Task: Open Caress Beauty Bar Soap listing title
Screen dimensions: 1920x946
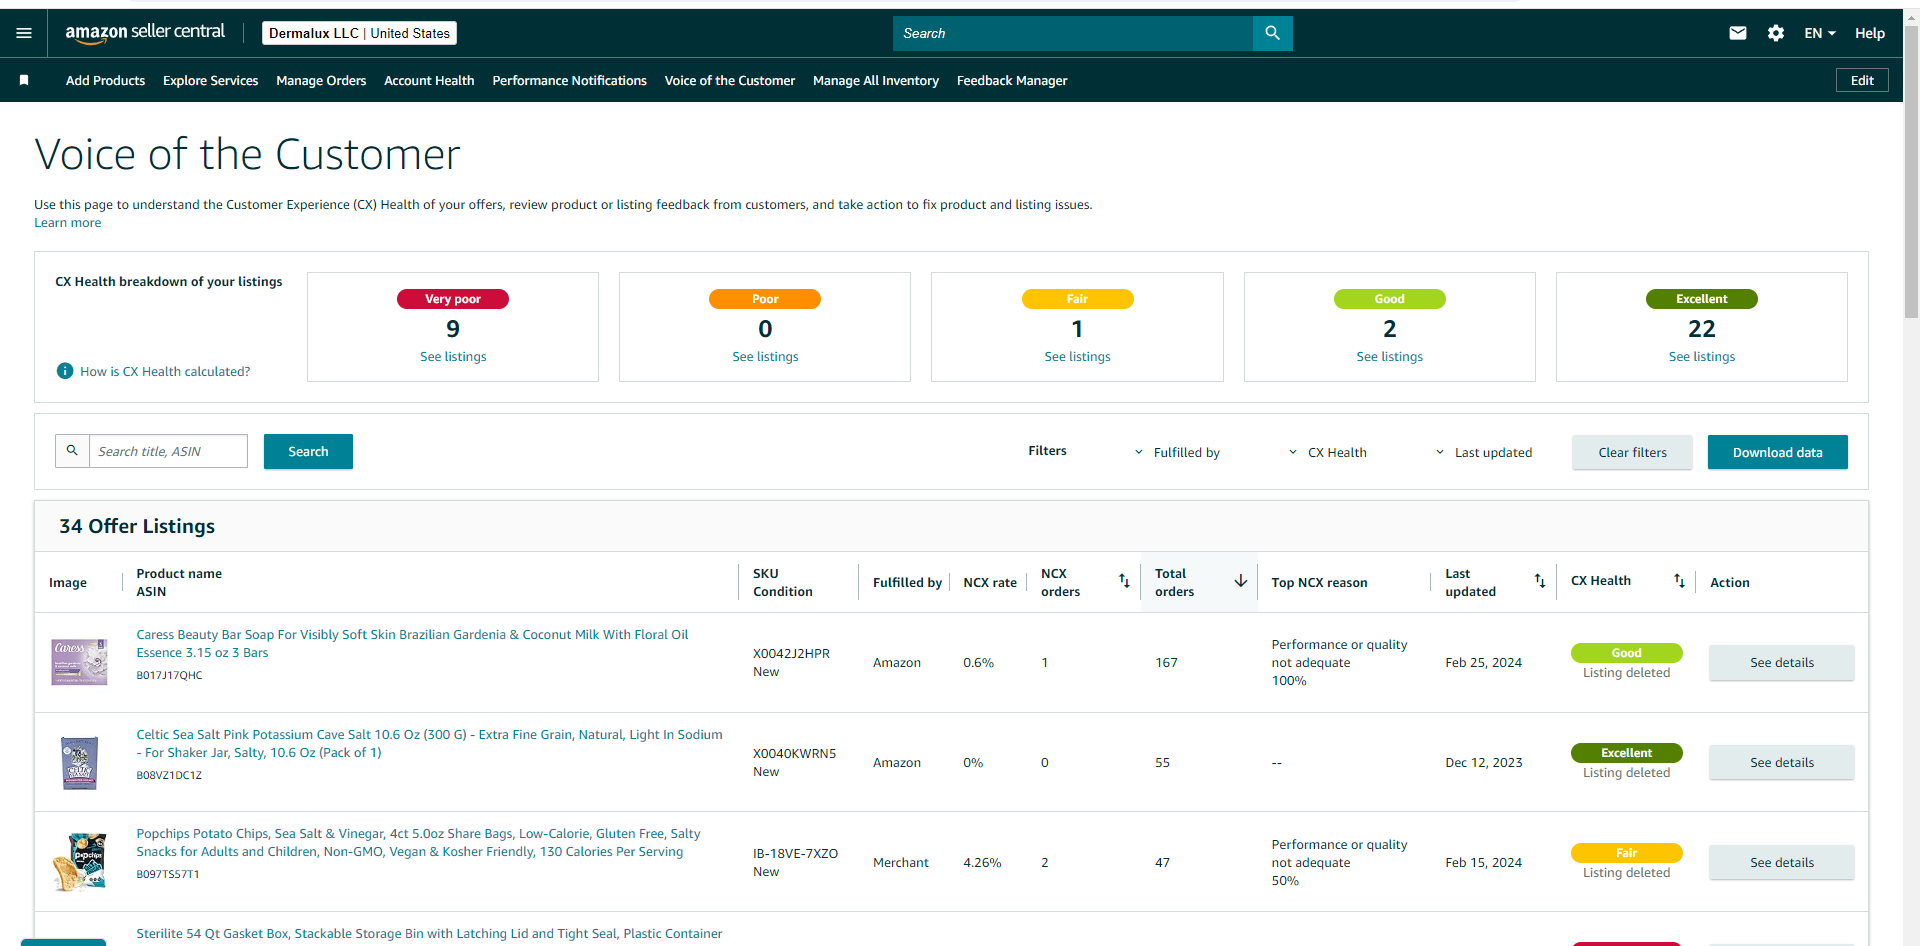Action: pos(412,643)
